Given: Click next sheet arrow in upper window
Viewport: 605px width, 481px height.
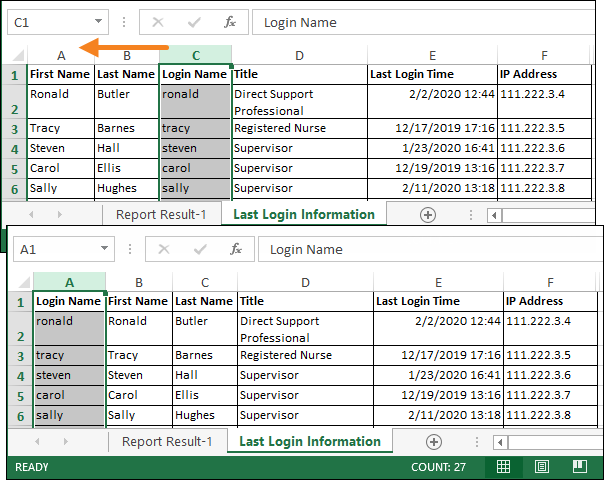Looking at the screenshot, I should 59,214.
